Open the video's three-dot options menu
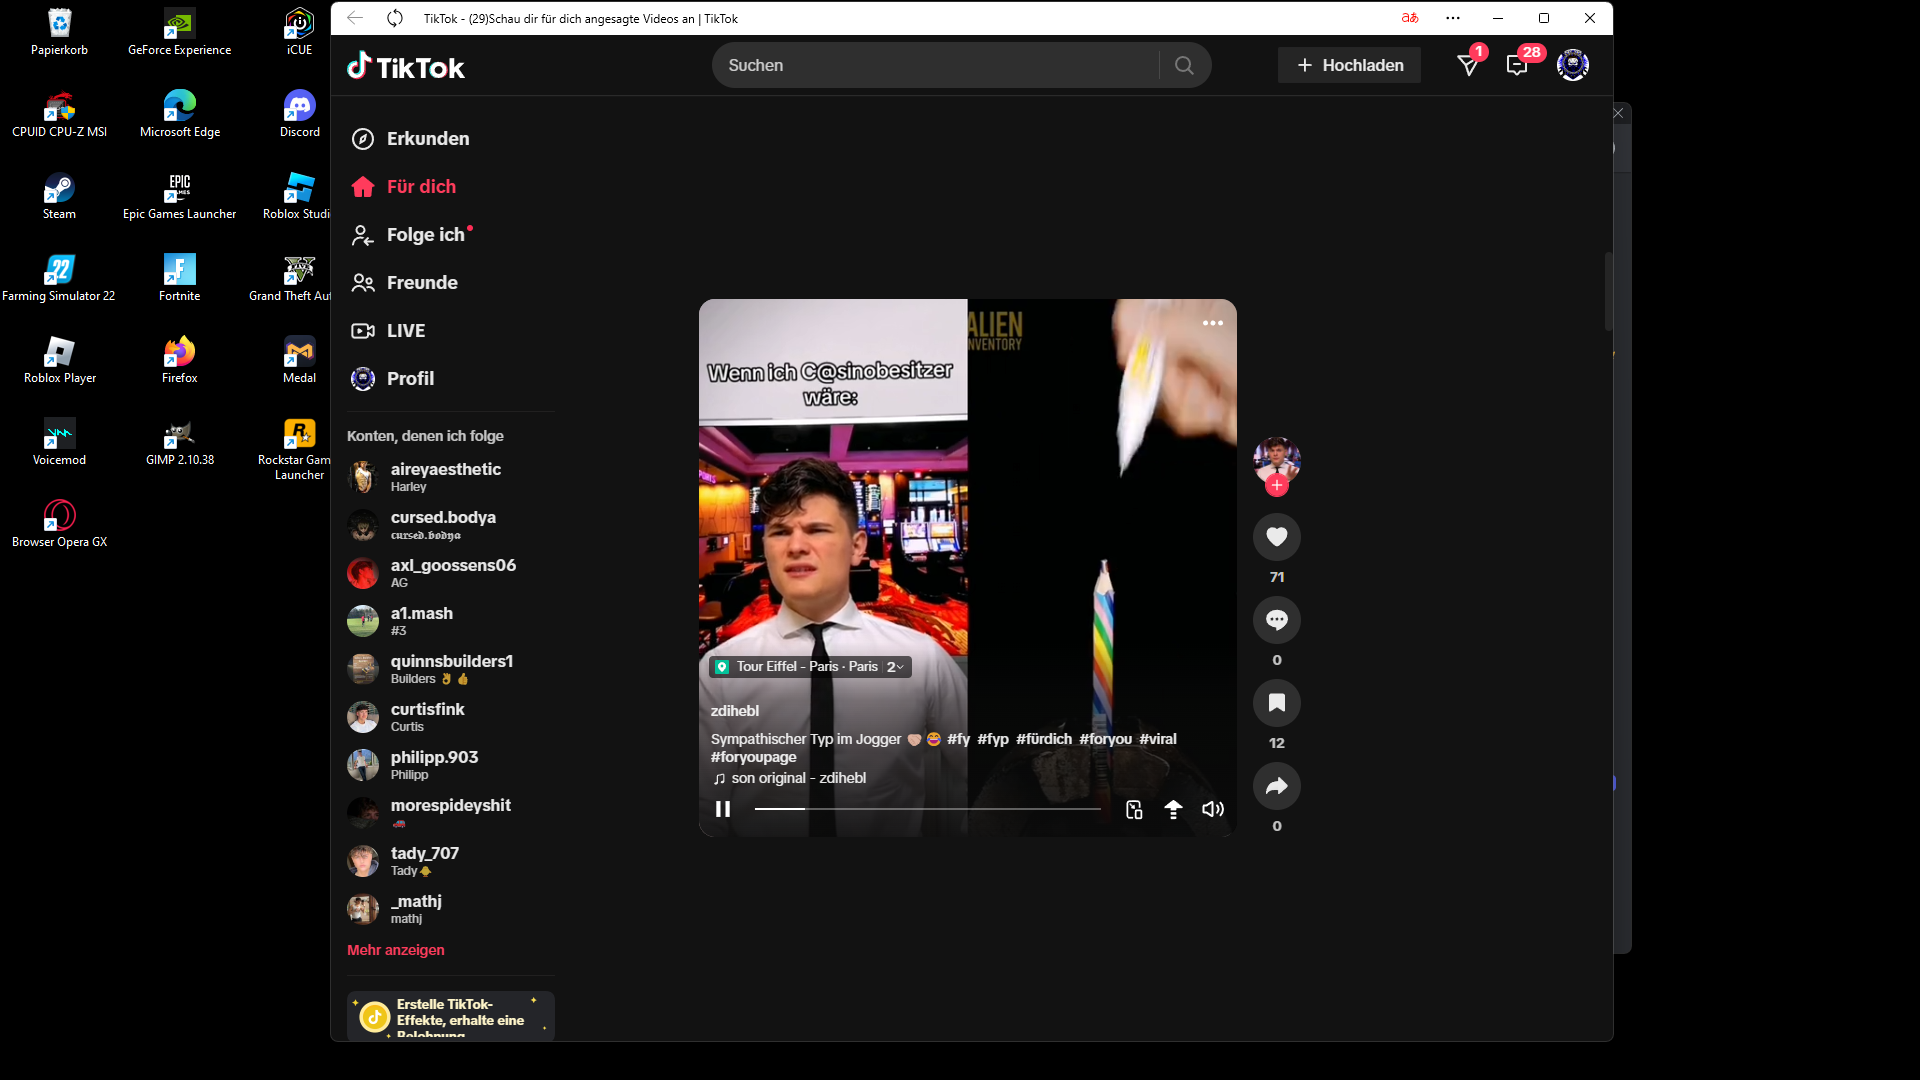The height and width of the screenshot is (1080, 1920). point(1213,323)
